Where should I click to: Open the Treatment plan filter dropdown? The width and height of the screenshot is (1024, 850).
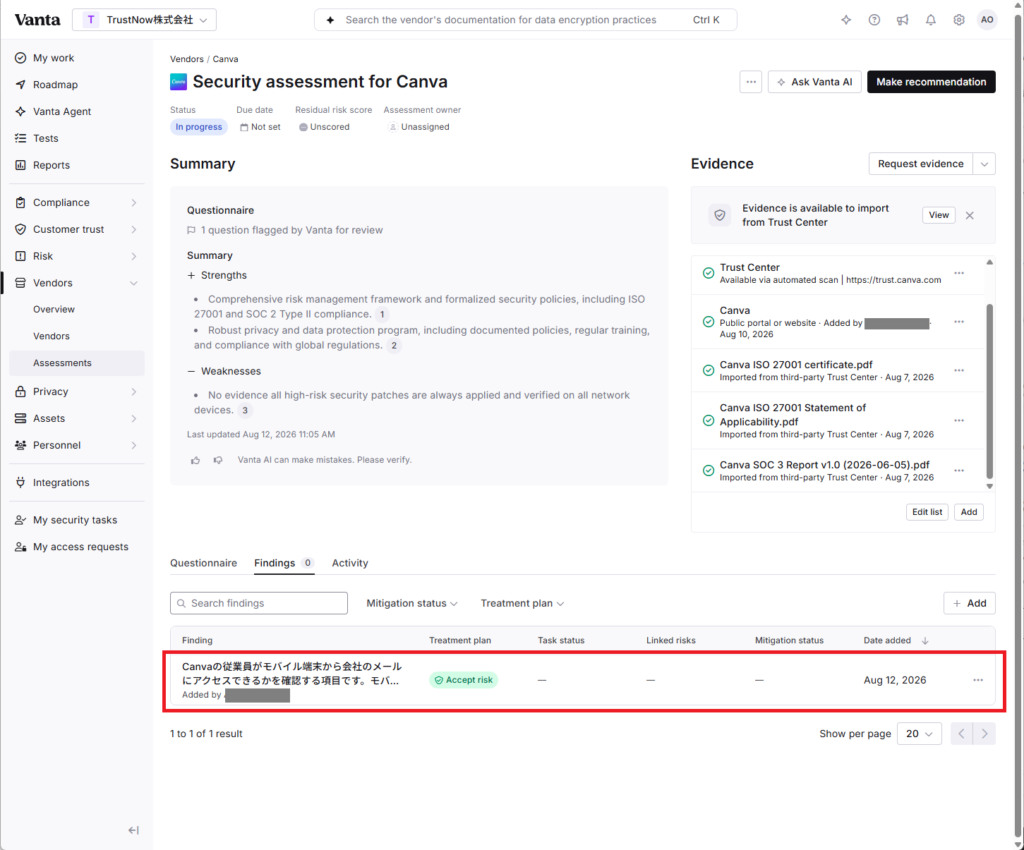tap(522, 603)
